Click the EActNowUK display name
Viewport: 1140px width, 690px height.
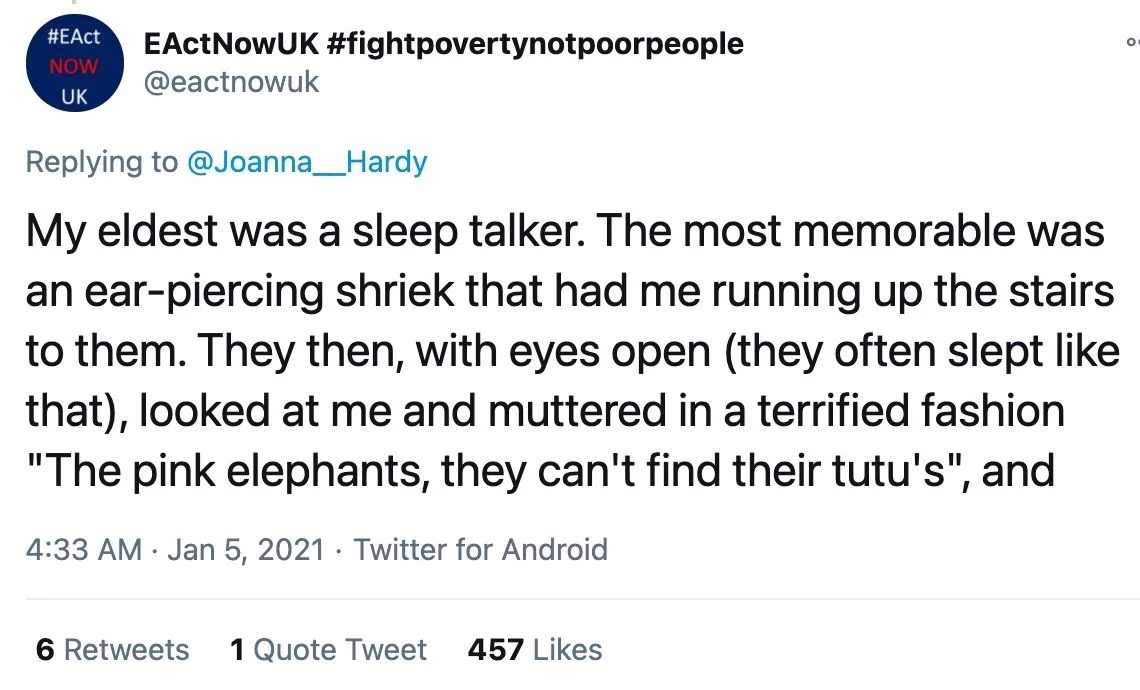(x=231, y=44)
